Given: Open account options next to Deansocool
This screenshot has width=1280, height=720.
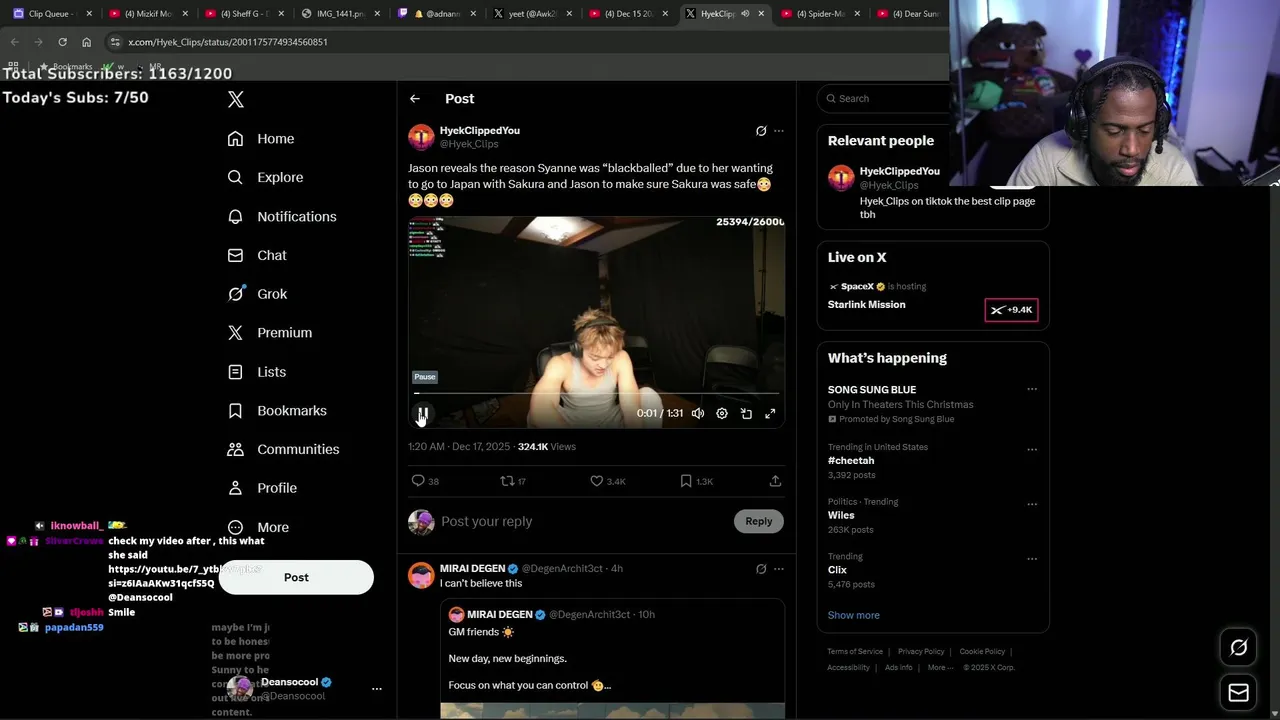Looking at the screenshot, I should tap(377, 689).
